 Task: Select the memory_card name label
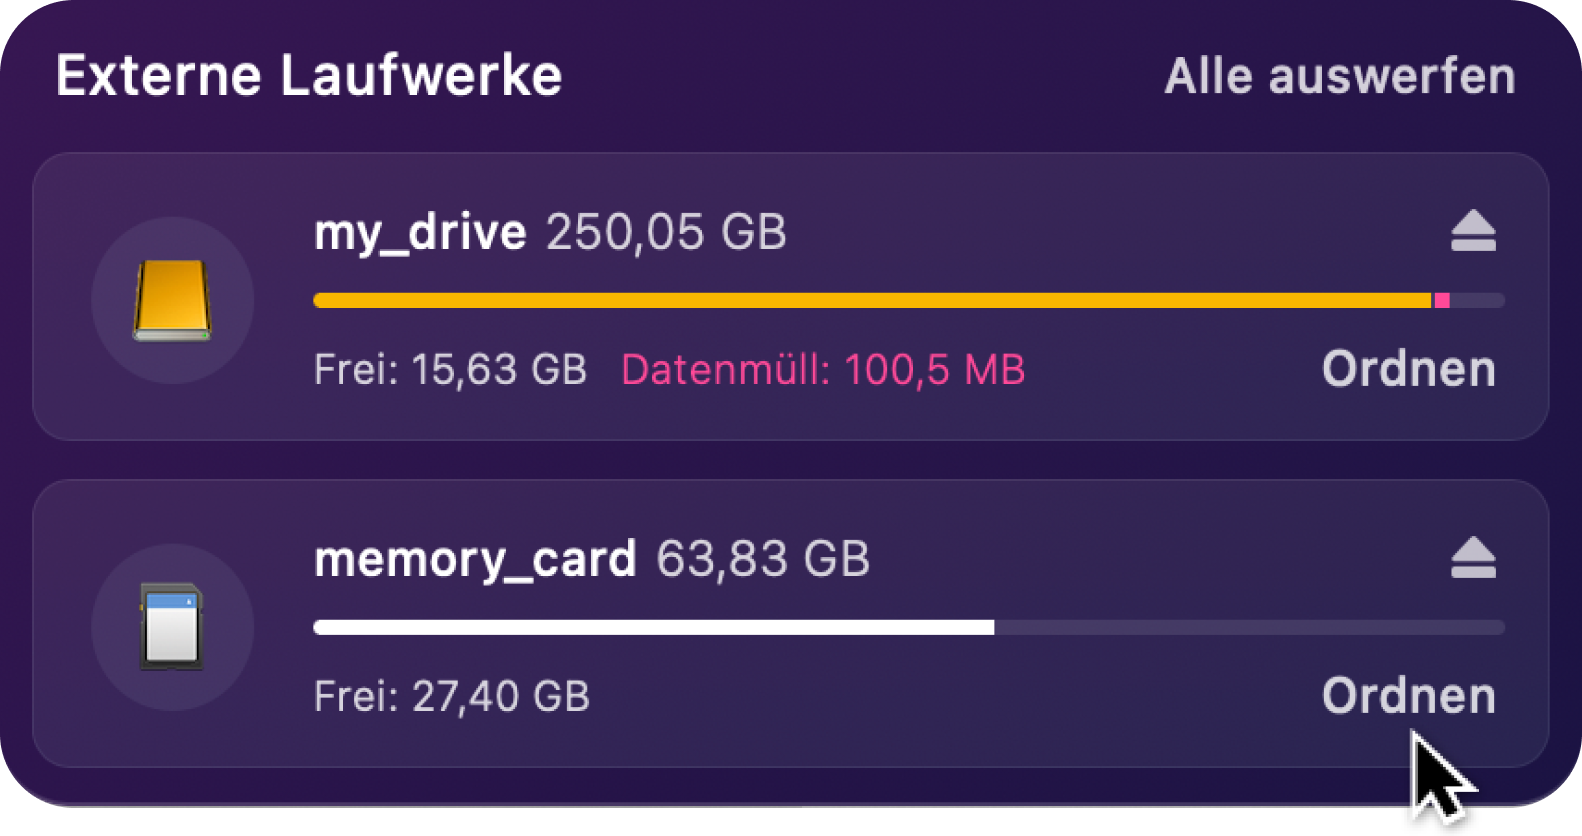(475, 560)
